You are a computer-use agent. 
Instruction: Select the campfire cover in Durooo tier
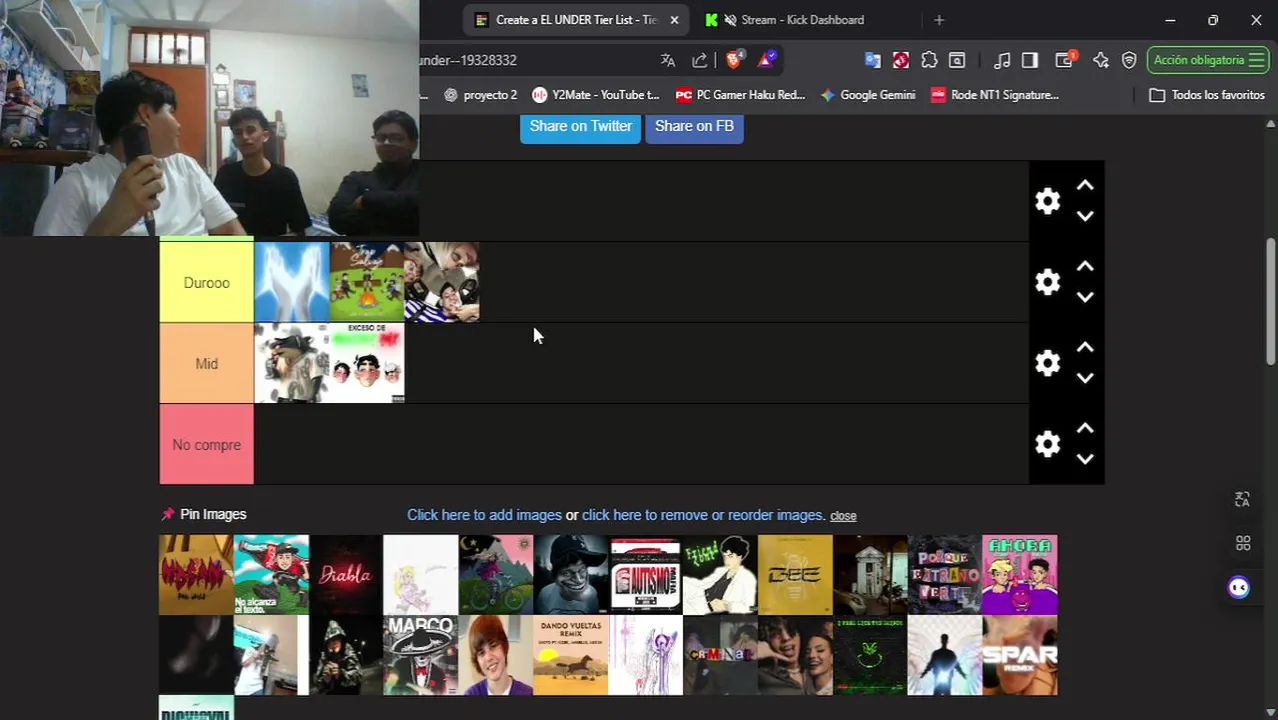pos(367,282)
